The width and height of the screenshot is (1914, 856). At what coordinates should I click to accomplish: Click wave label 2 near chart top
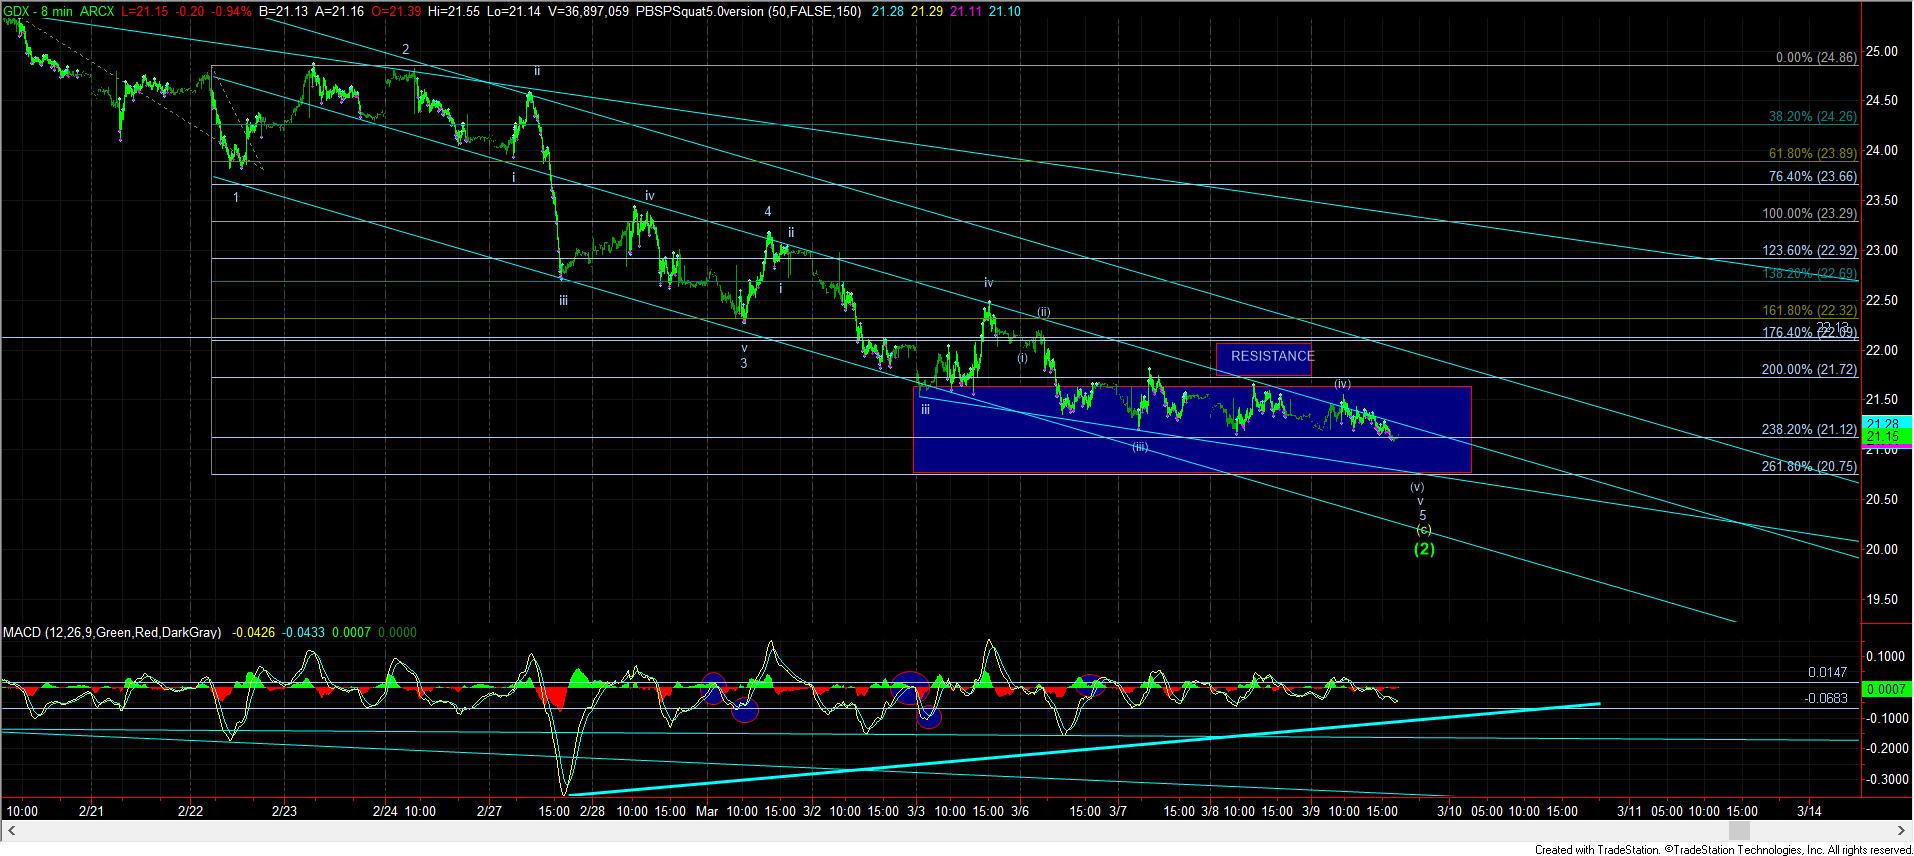pos(406,48)
